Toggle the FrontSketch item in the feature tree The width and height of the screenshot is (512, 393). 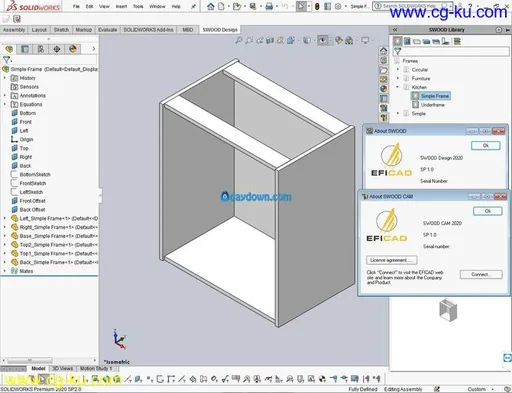tap(33, 183)
